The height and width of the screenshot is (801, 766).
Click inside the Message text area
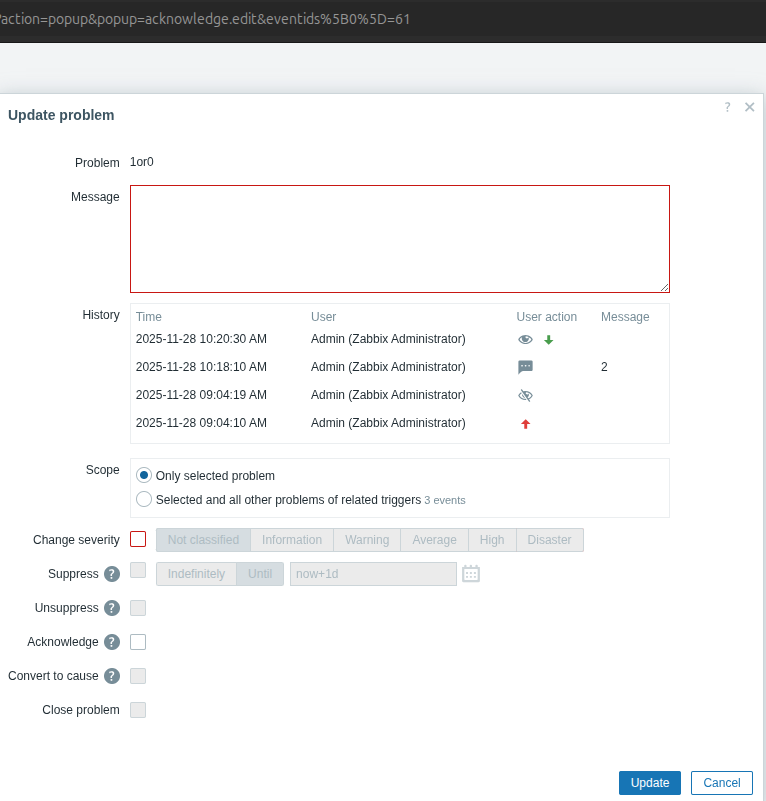tap(399, 238)
